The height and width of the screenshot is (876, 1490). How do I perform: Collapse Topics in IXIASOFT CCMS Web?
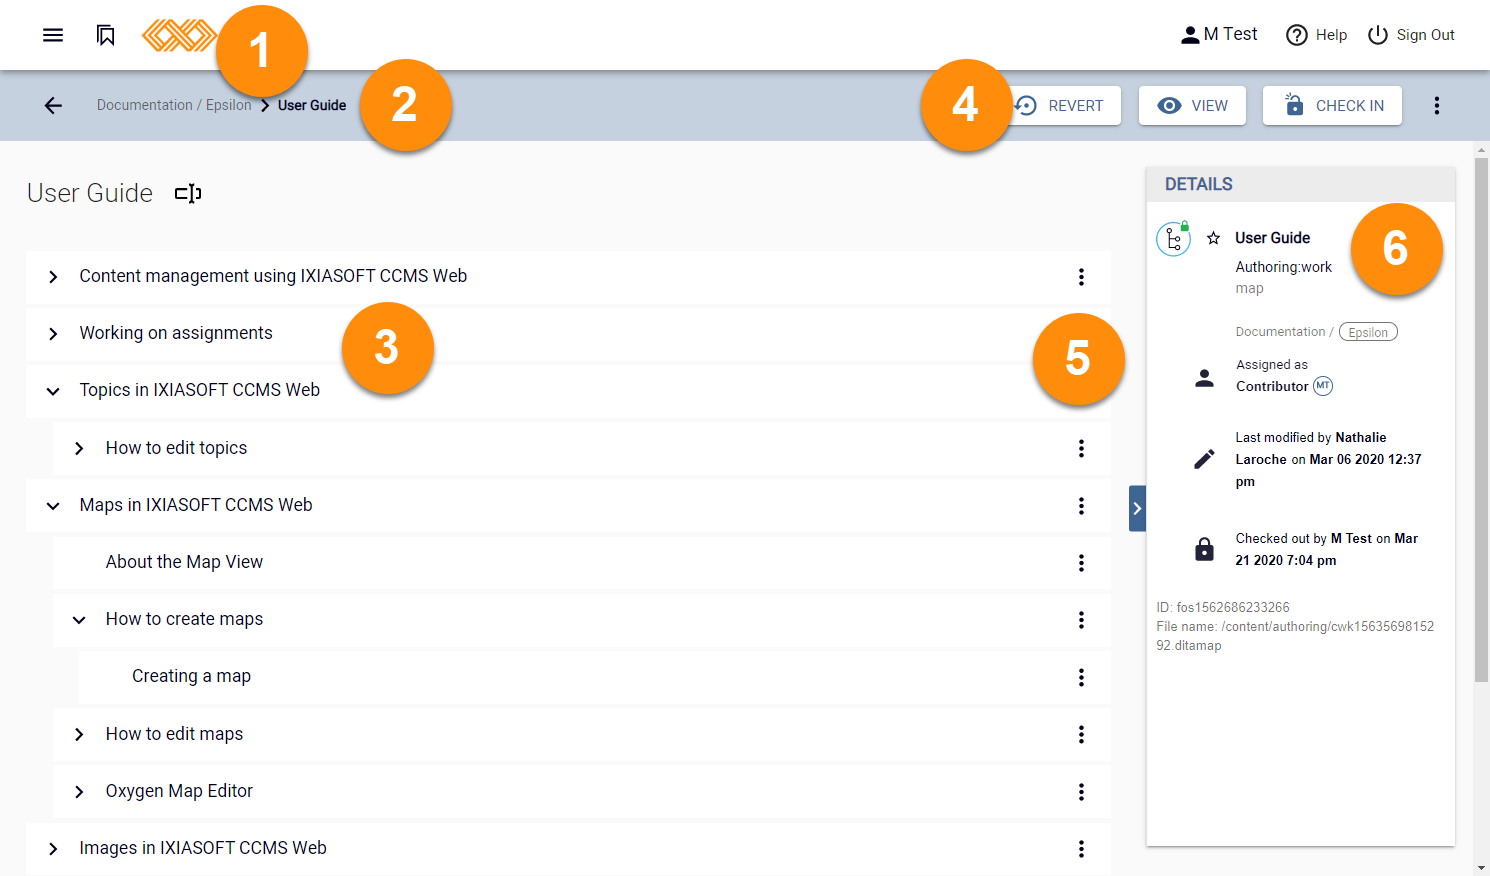[x=53, y=391]
